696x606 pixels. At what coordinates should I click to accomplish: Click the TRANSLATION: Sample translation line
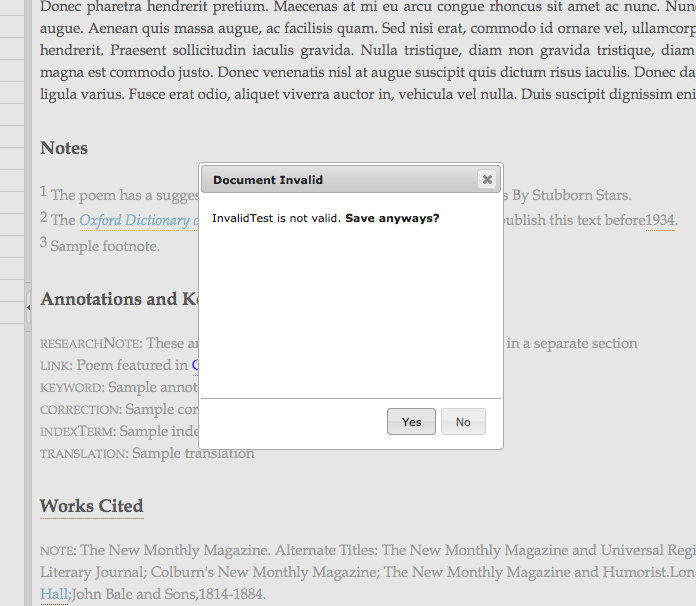click(147, 453)
